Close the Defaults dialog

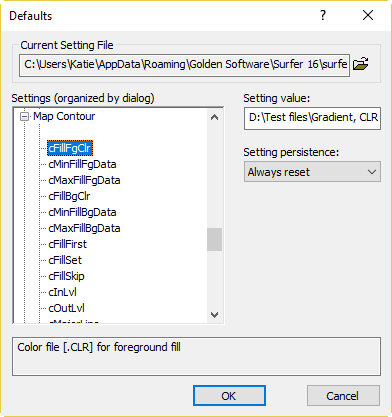368,15
